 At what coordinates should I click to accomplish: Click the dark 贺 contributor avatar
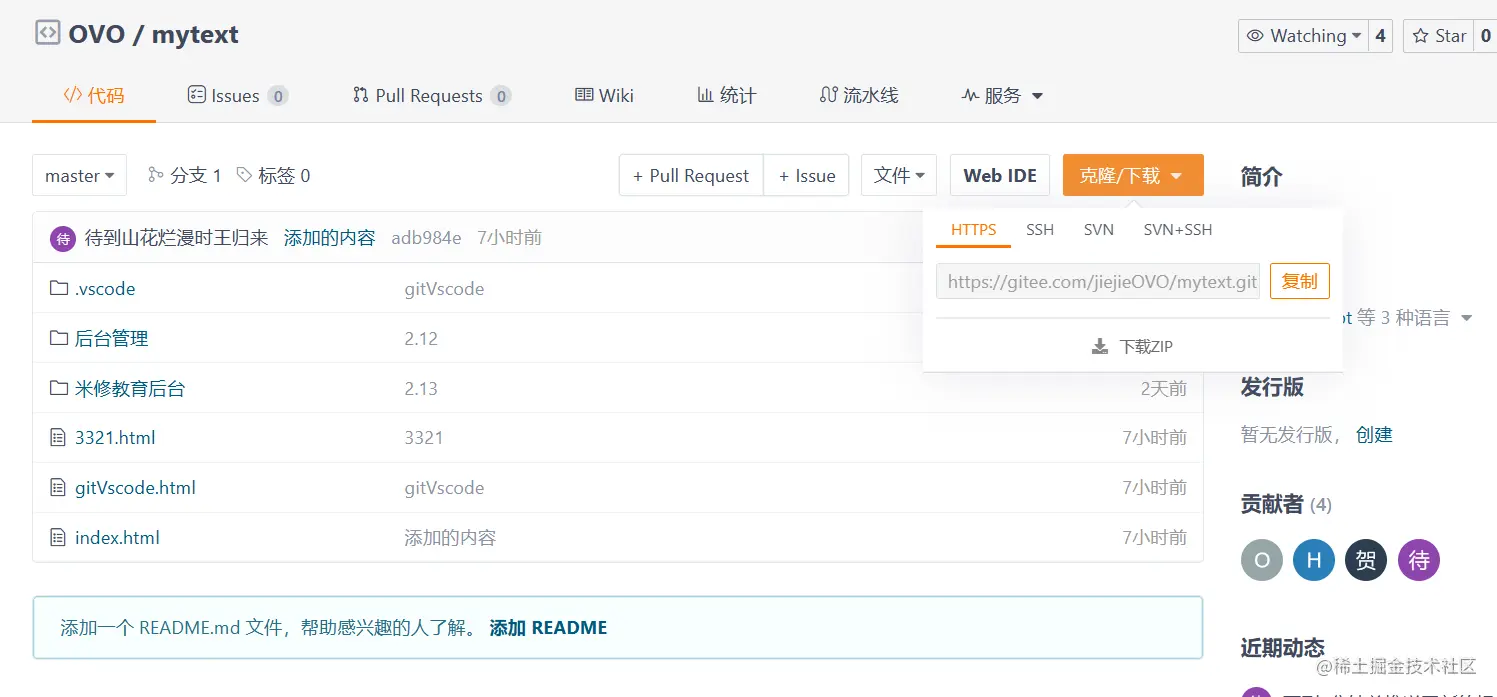[x=1366, y=560]
